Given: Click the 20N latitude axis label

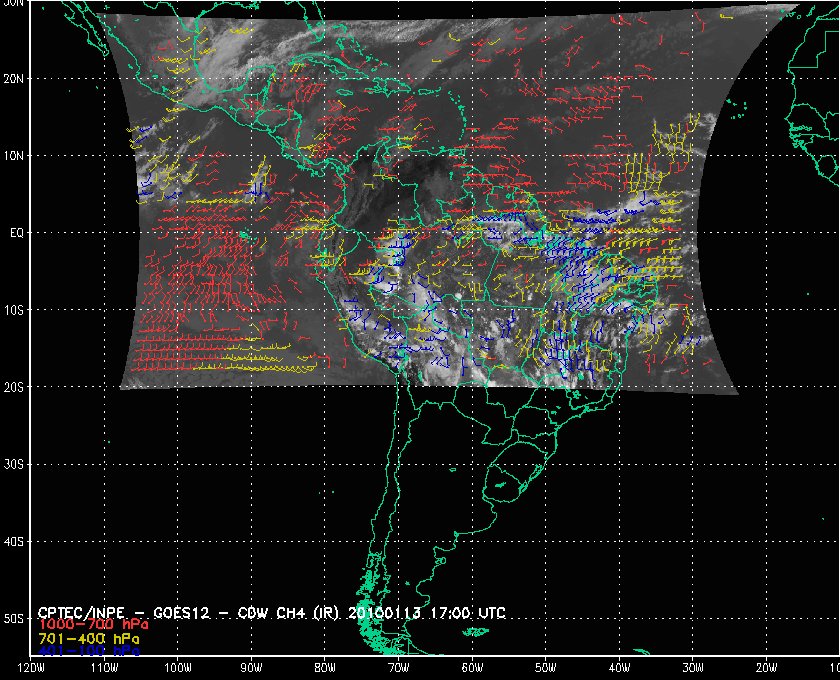Looking at the screenshot, I should 13,79.
